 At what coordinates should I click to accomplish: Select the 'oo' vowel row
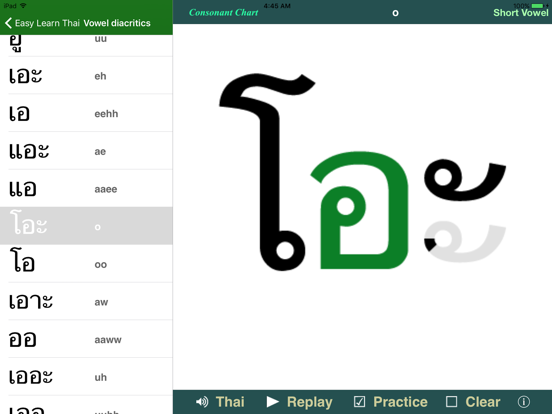86,264
